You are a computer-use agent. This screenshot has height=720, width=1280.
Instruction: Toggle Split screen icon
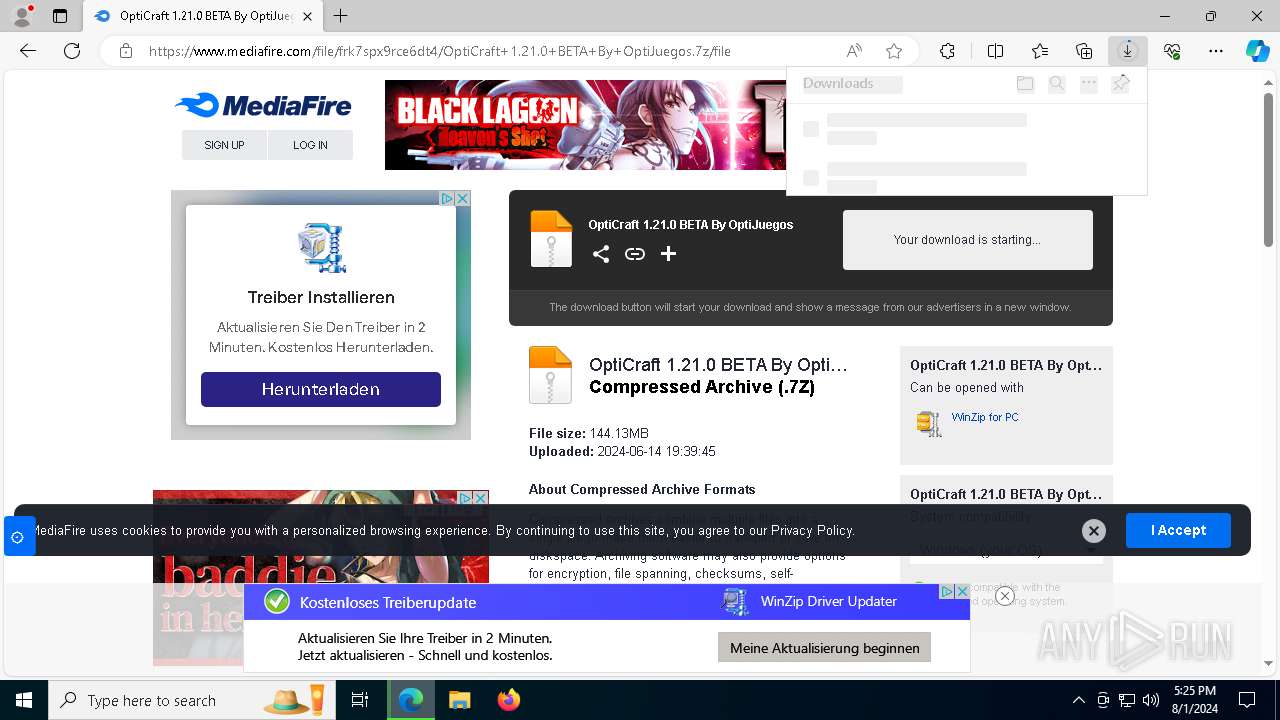click(995, 51)
